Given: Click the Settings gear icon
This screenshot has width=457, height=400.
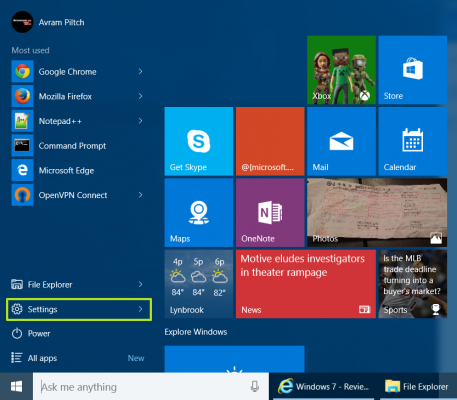Looking at the screenshot, I should click(17, 309).
